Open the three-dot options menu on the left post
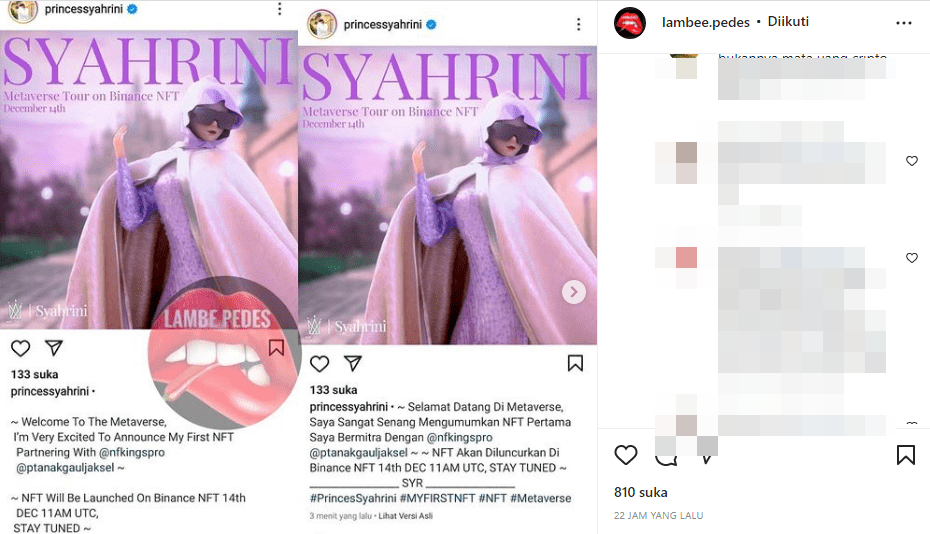 click(279, 9)
